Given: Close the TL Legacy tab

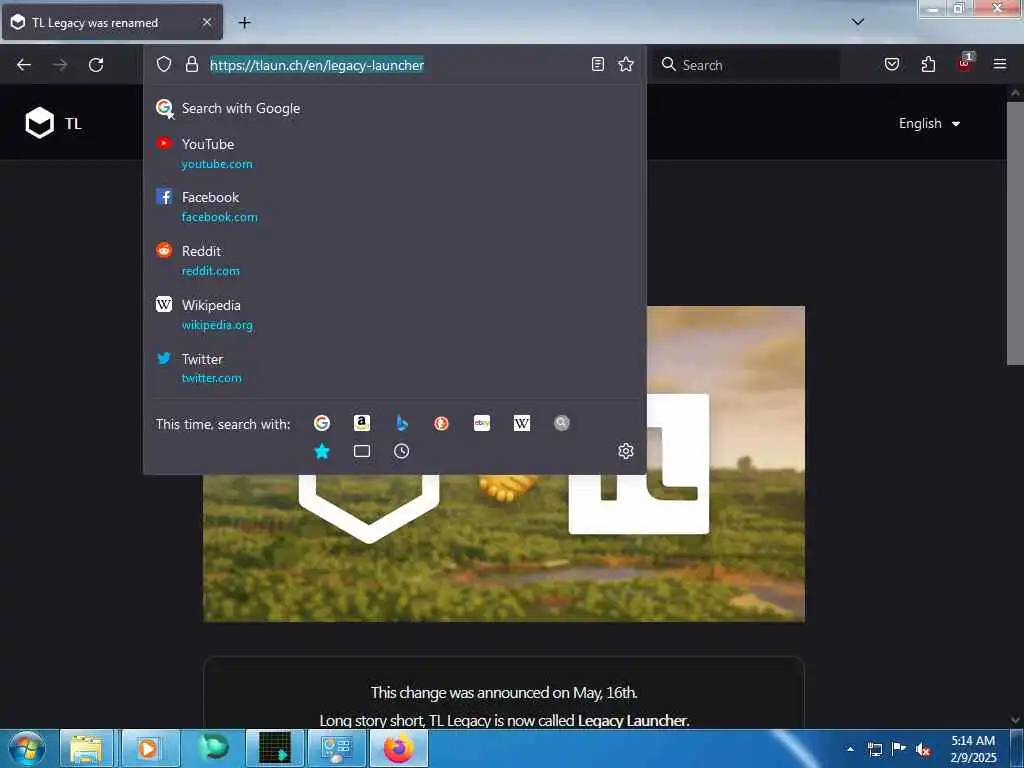Looking at the screenshot, I should (x=206, y=22).
